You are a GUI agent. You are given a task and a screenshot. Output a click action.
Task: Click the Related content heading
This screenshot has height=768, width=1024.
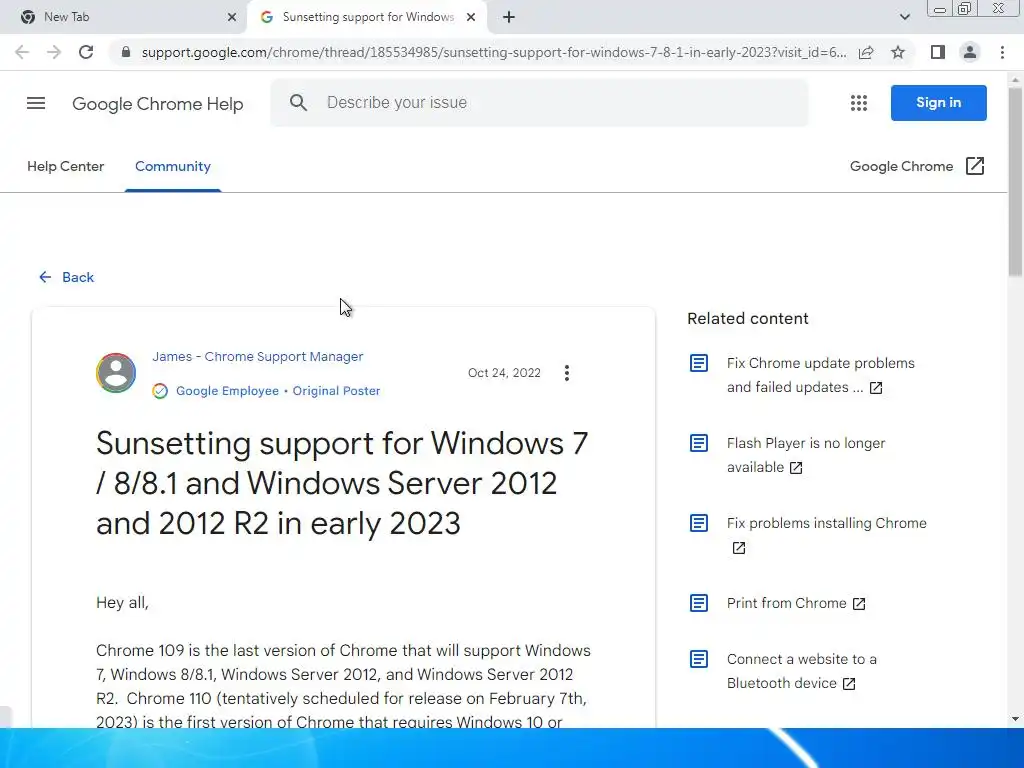click(748, 319)
